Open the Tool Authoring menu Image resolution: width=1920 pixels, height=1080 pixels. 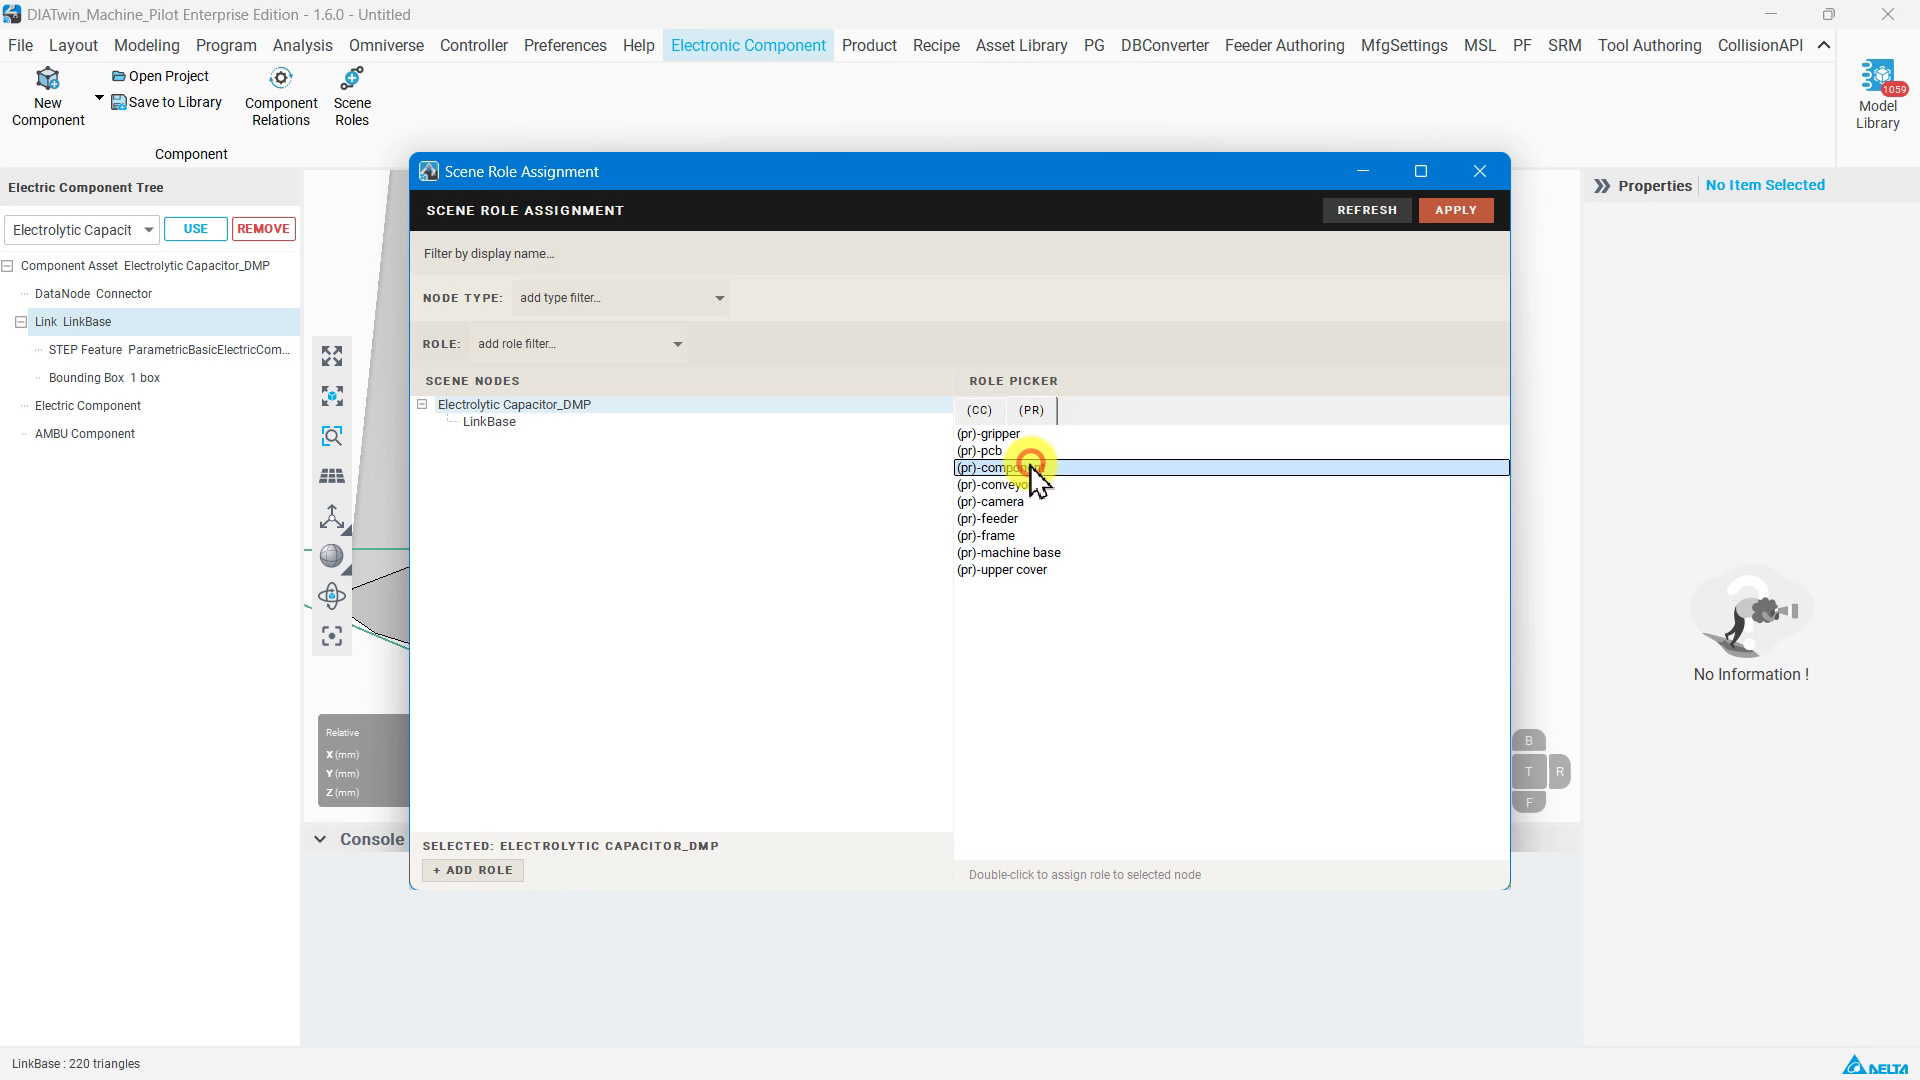[1649, 46]
